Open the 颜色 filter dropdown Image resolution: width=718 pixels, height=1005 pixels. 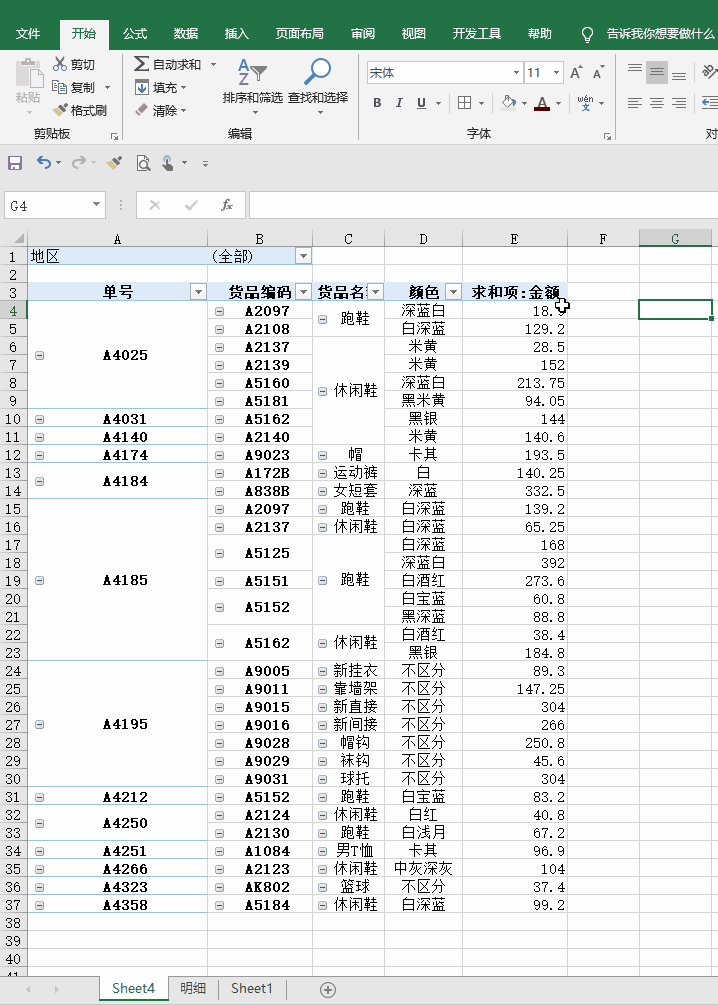pos(453,292)
